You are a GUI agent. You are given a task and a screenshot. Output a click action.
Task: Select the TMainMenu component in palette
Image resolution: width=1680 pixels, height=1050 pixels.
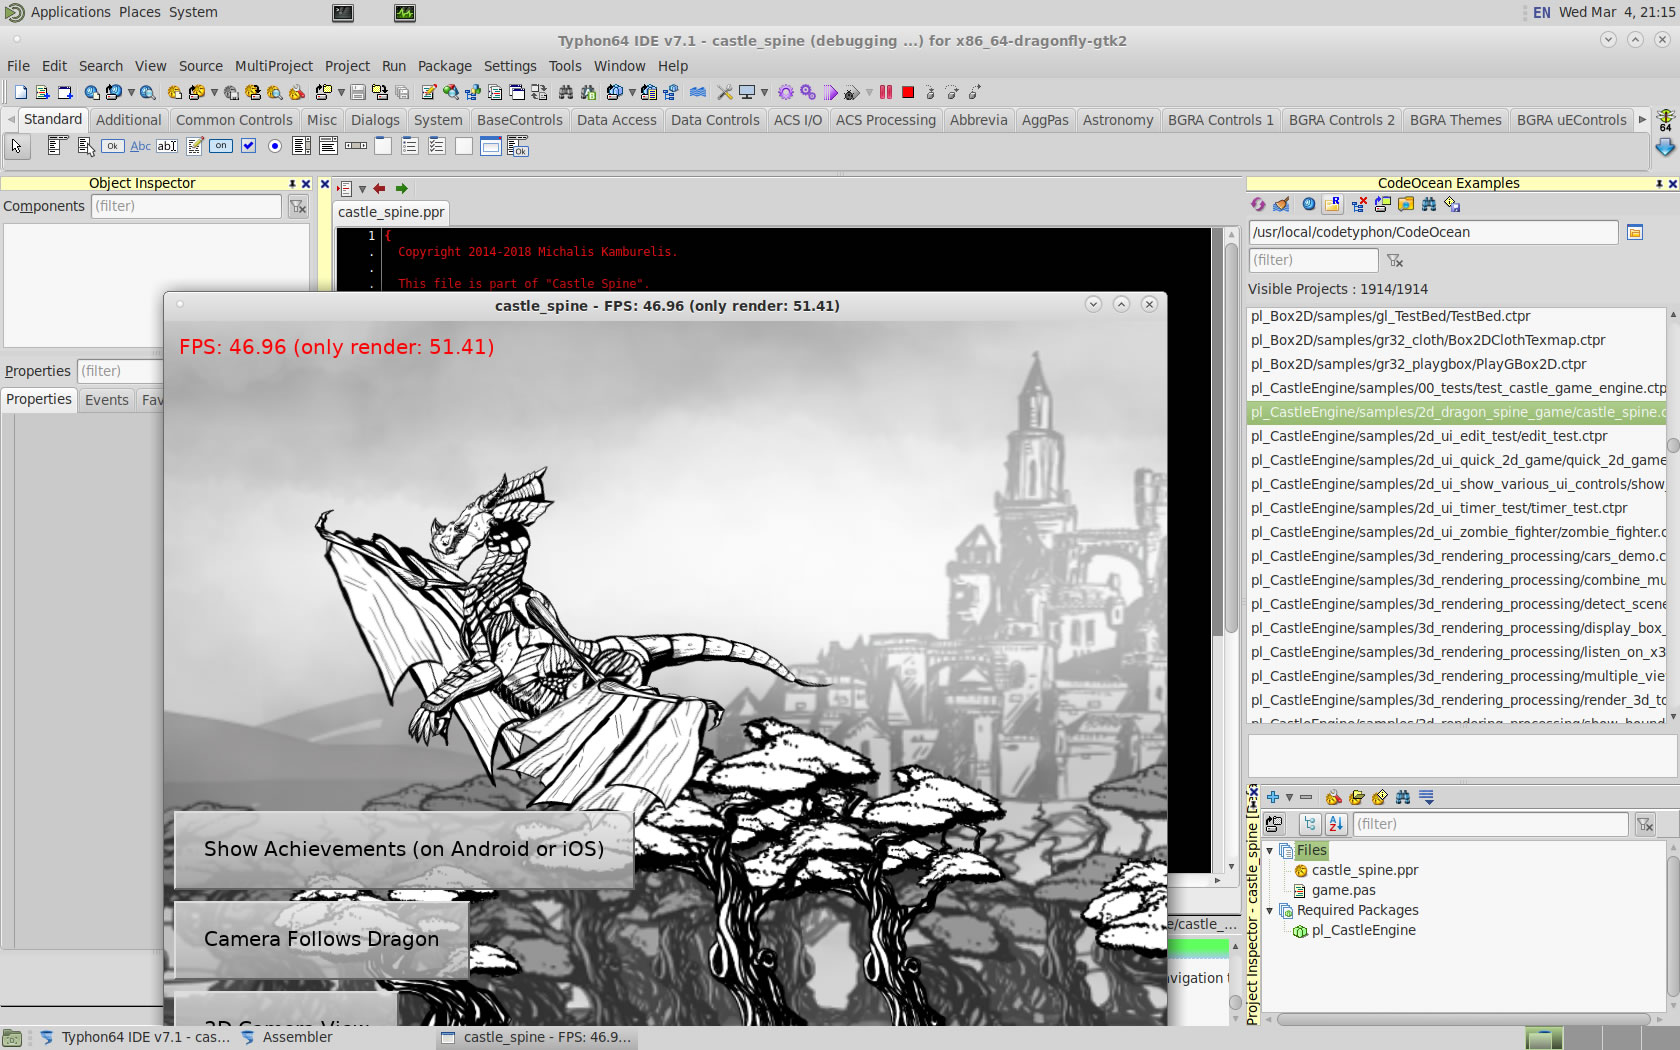[x=57, y=146]
